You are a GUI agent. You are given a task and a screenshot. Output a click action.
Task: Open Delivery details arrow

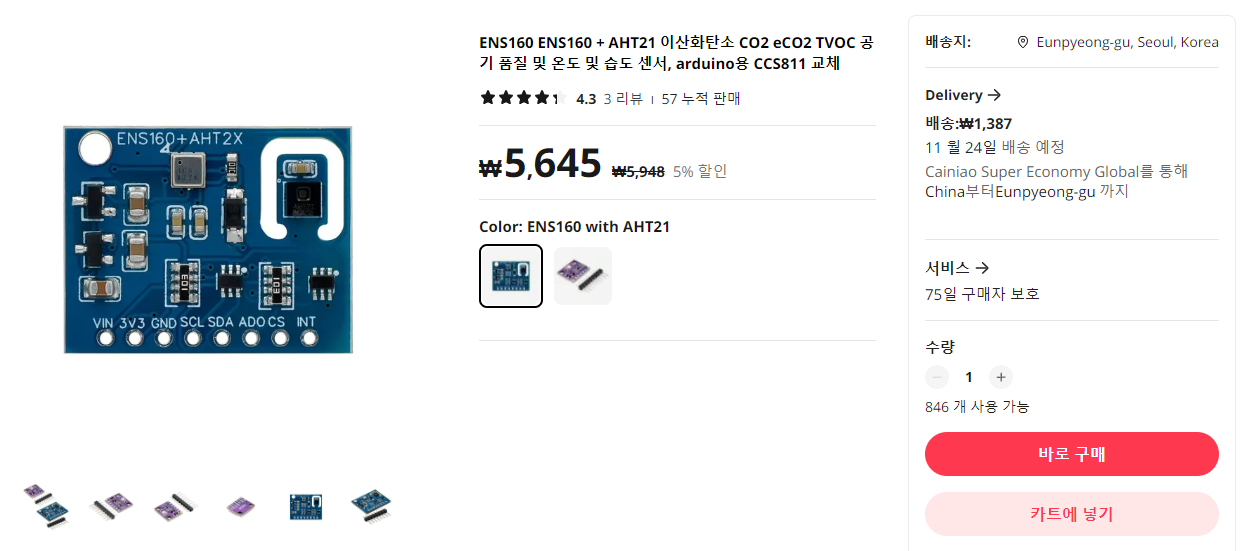[x=994, y=95]
